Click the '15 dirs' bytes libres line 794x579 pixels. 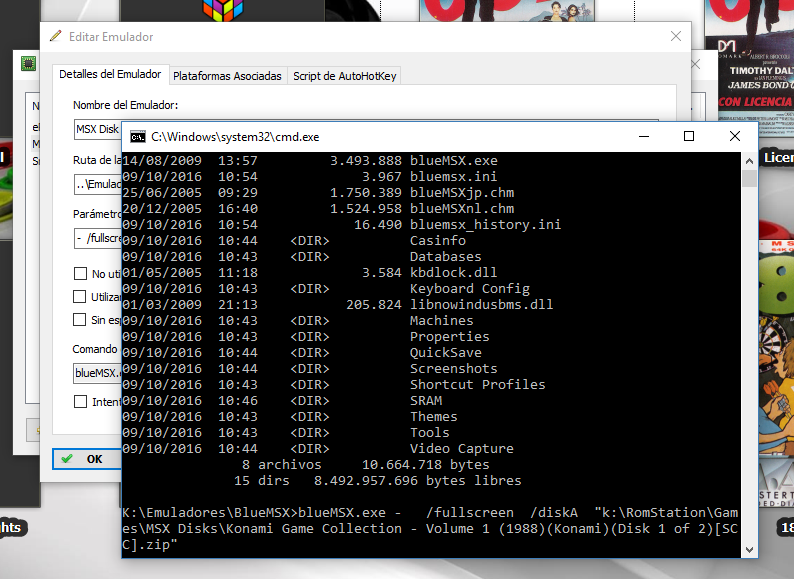point(377,481)
